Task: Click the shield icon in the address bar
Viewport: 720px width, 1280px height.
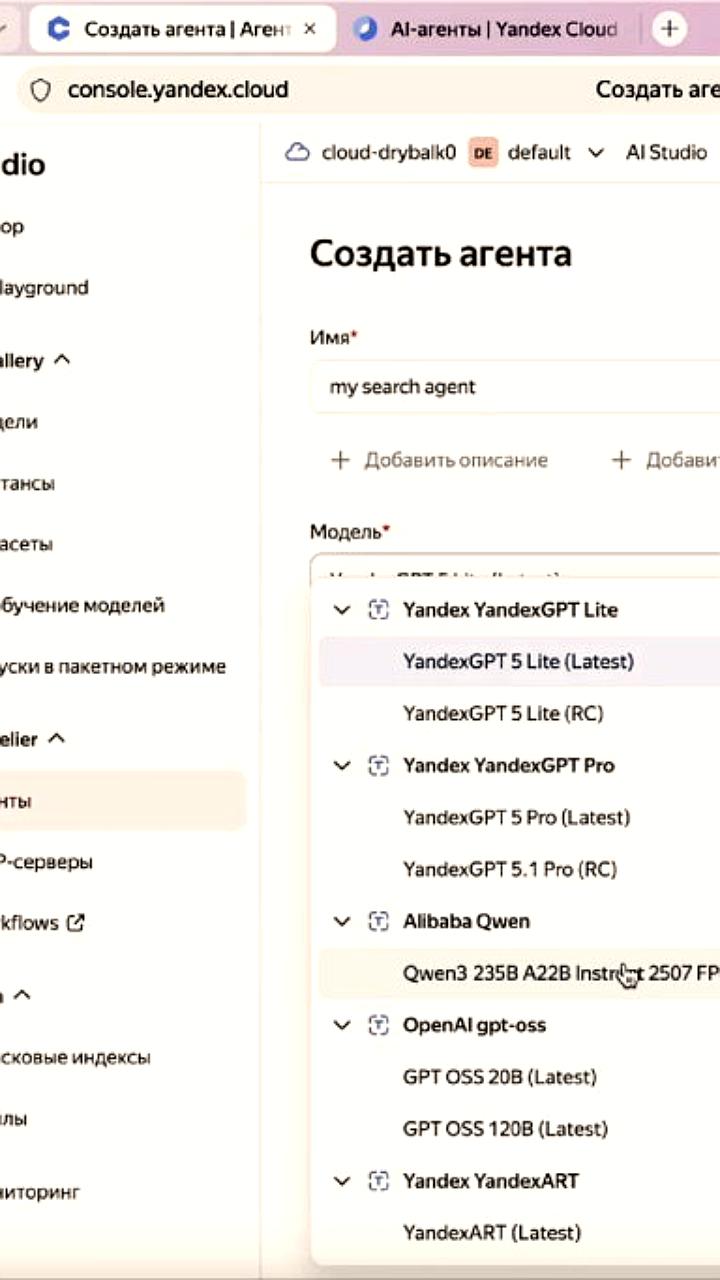Action: tap(40, 89)
